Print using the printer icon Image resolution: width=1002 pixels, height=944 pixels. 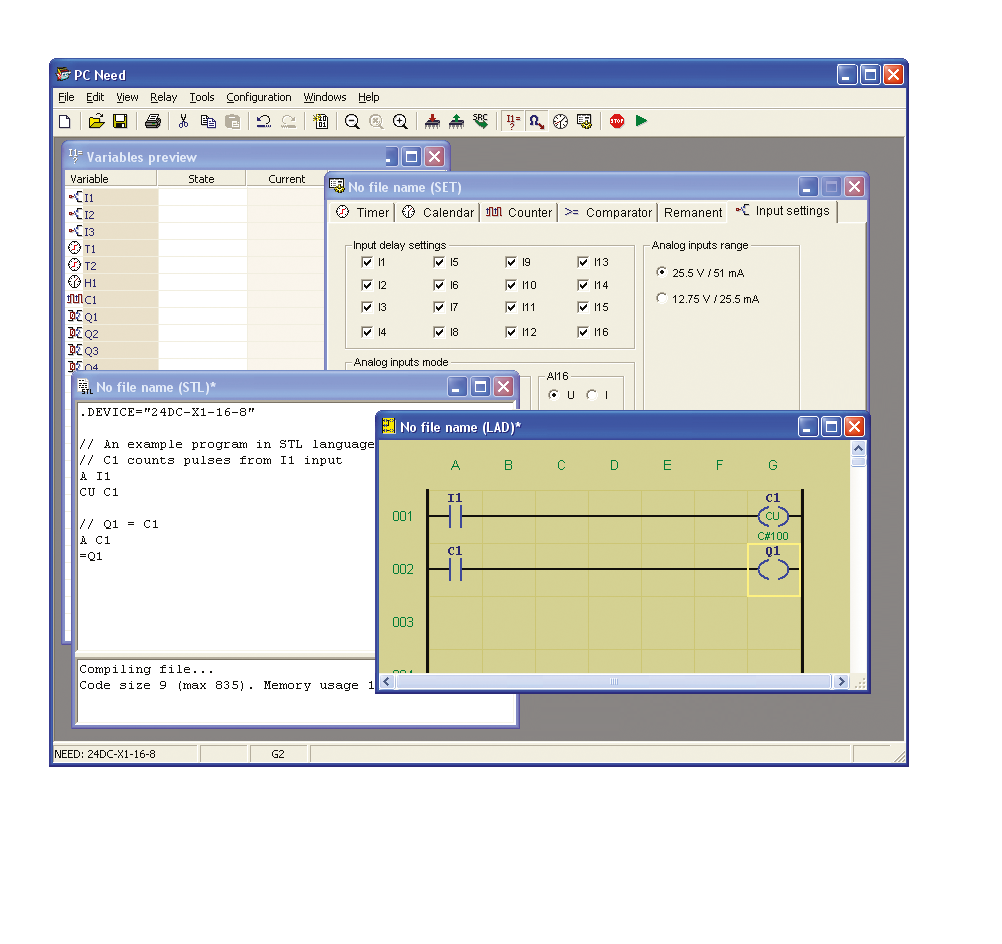click(x=153, y=121)
